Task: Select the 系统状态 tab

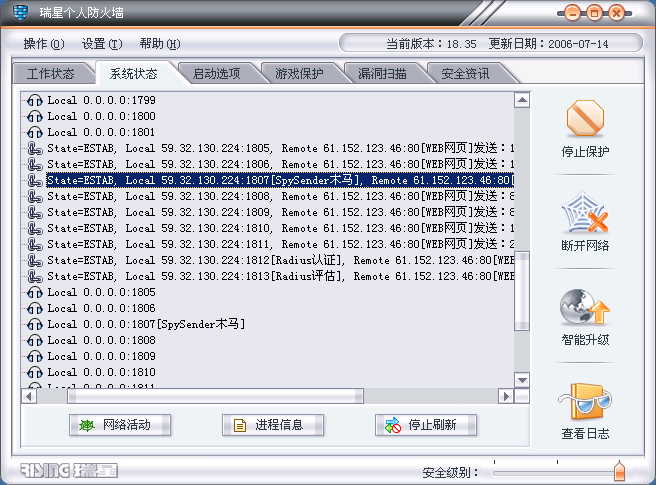Action: (133, 74)
